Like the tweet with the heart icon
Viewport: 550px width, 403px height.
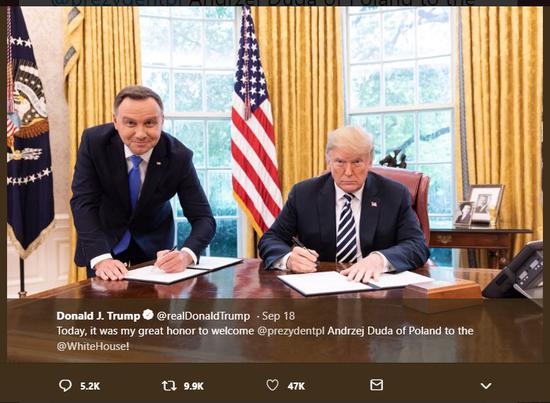click(x=273, y=385)
